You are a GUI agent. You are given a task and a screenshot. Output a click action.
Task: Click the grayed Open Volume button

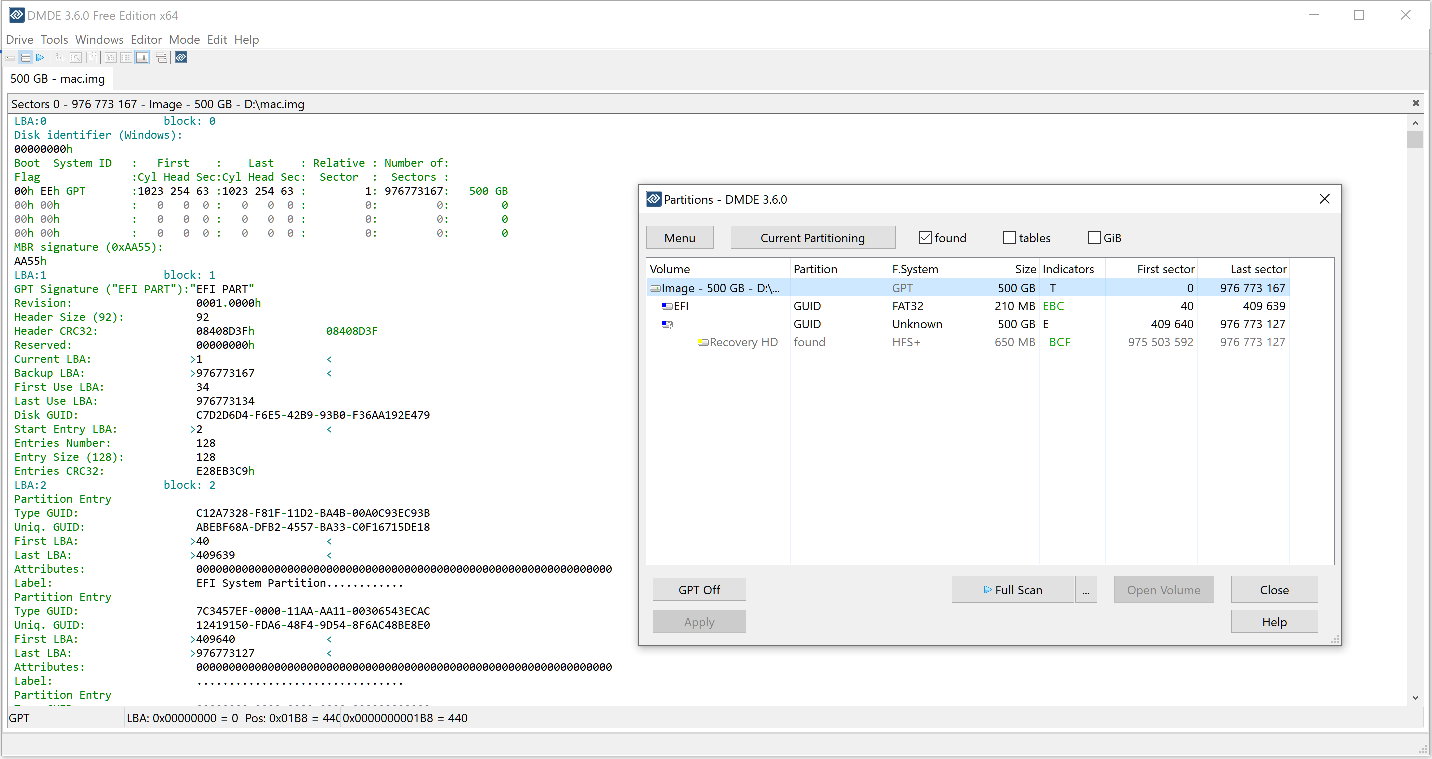click(x=1163, y=590)
